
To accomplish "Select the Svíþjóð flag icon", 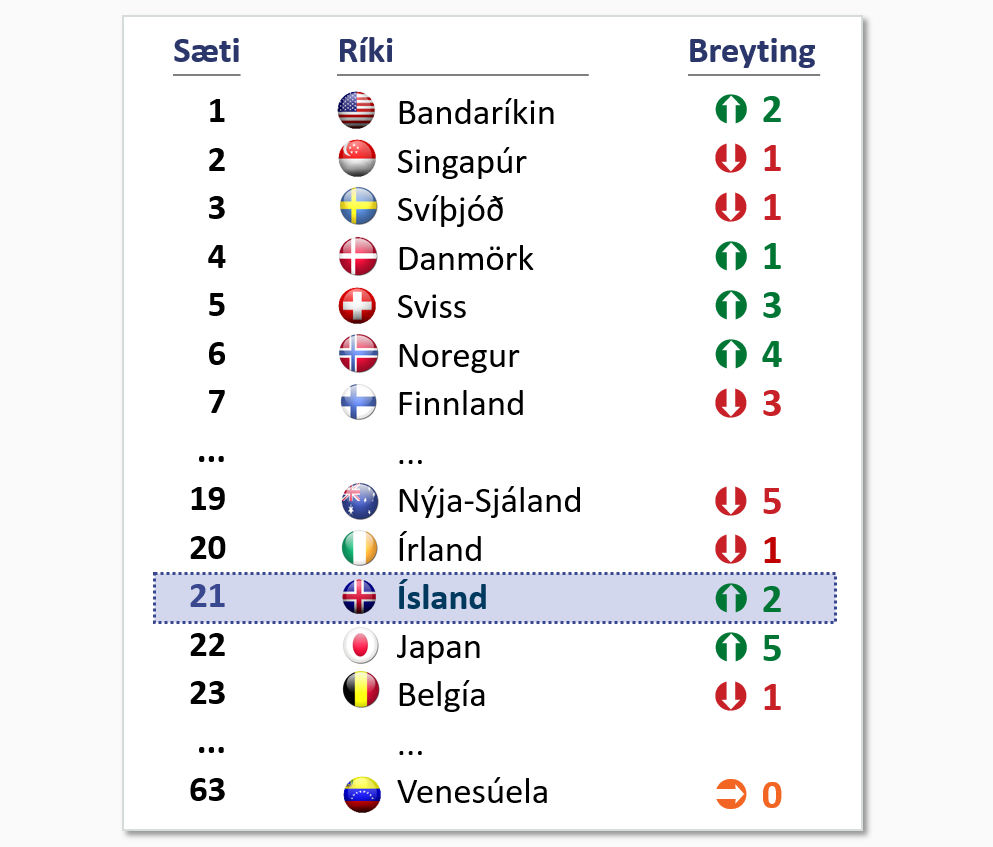I will click(358, 207).
